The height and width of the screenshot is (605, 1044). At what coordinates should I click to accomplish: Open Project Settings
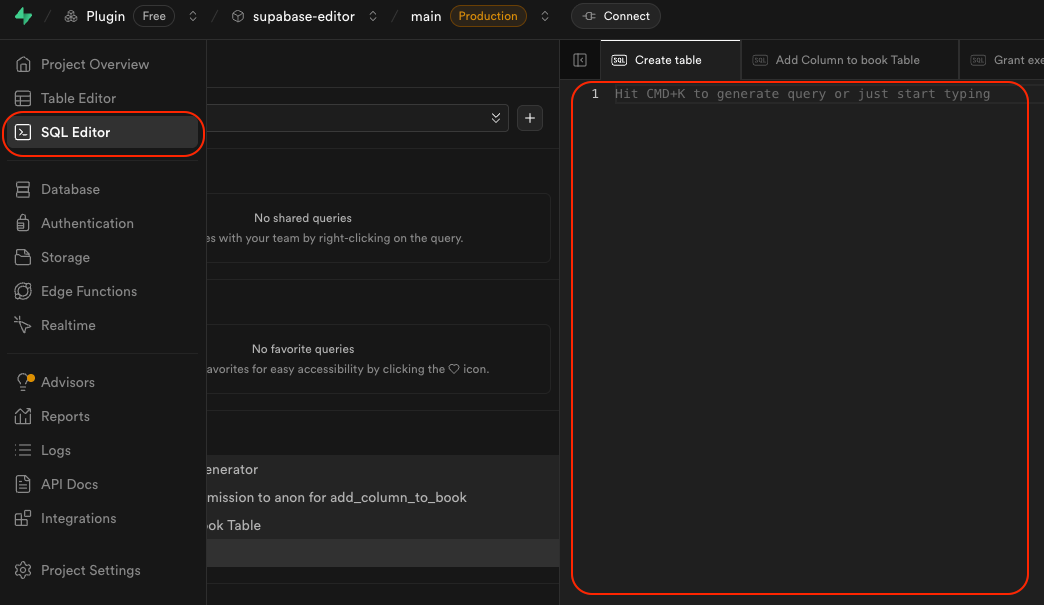90,570
